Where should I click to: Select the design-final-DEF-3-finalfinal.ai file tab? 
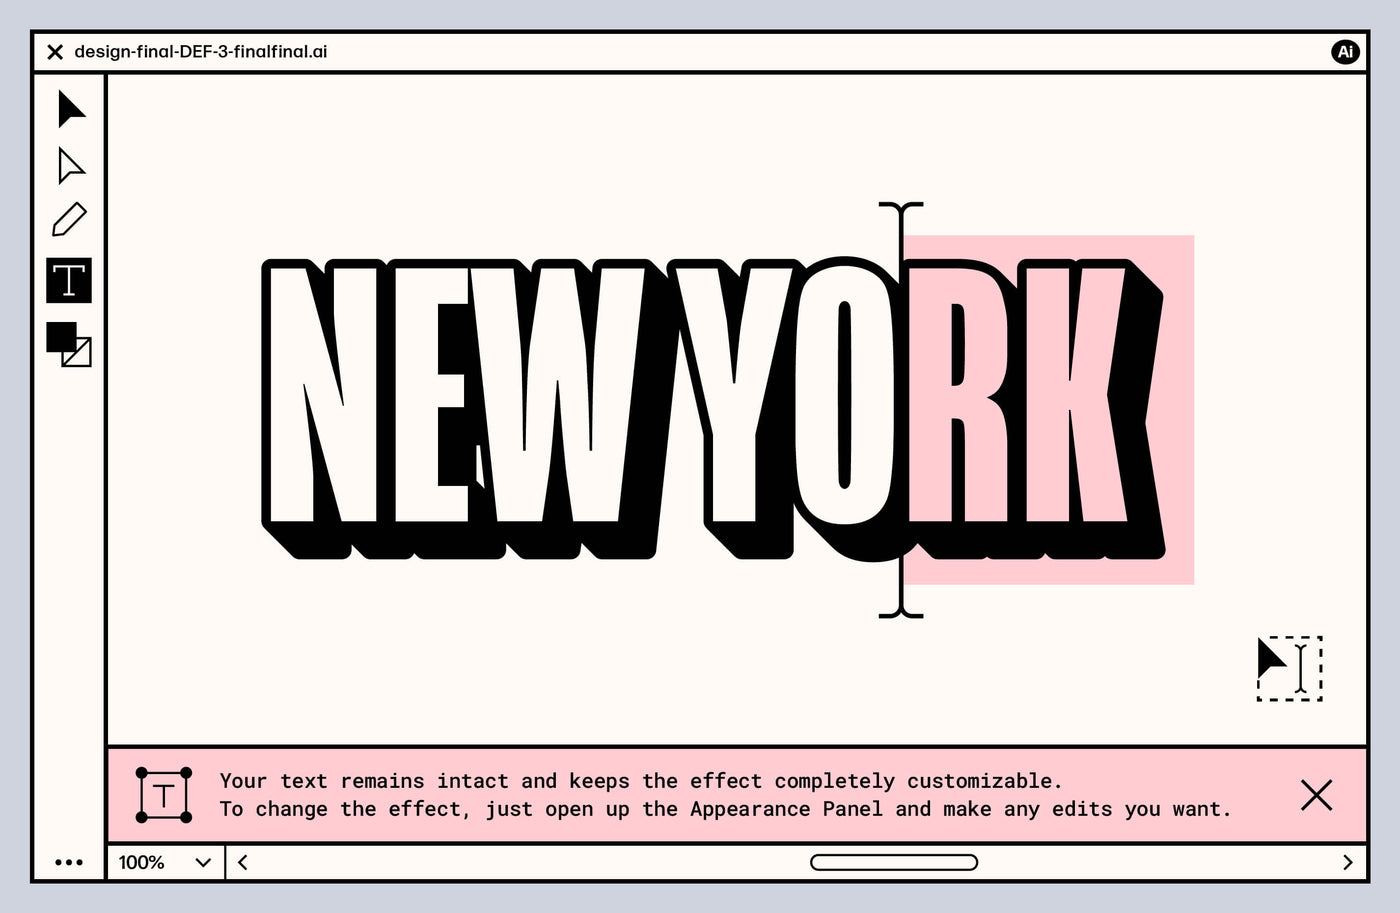[x=200, y=52]
